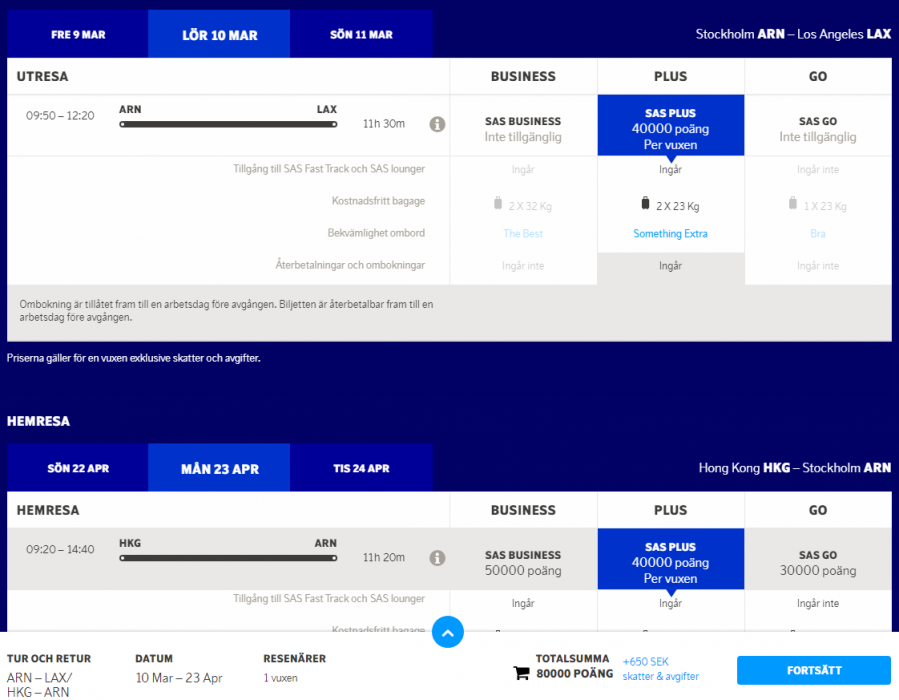
Task: Open The Best comfort link
Action: pos(523,234)
